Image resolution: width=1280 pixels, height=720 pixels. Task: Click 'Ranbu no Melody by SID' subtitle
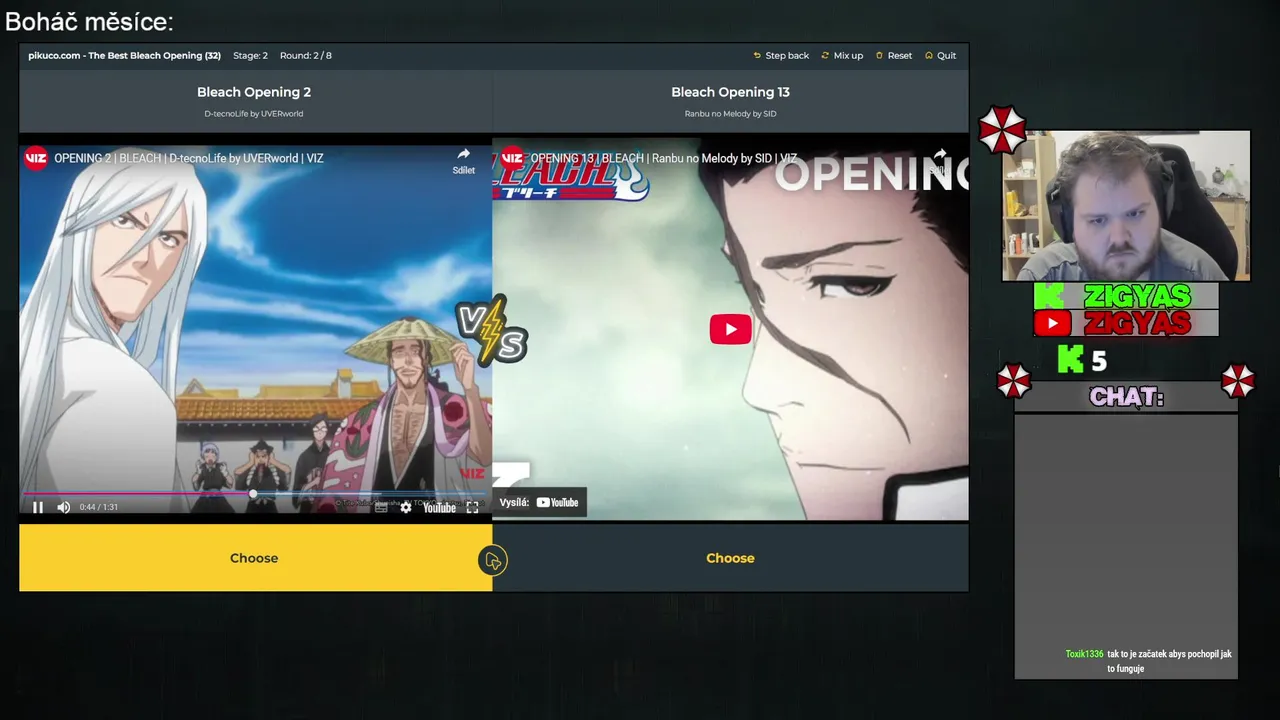tap(730, 114)
